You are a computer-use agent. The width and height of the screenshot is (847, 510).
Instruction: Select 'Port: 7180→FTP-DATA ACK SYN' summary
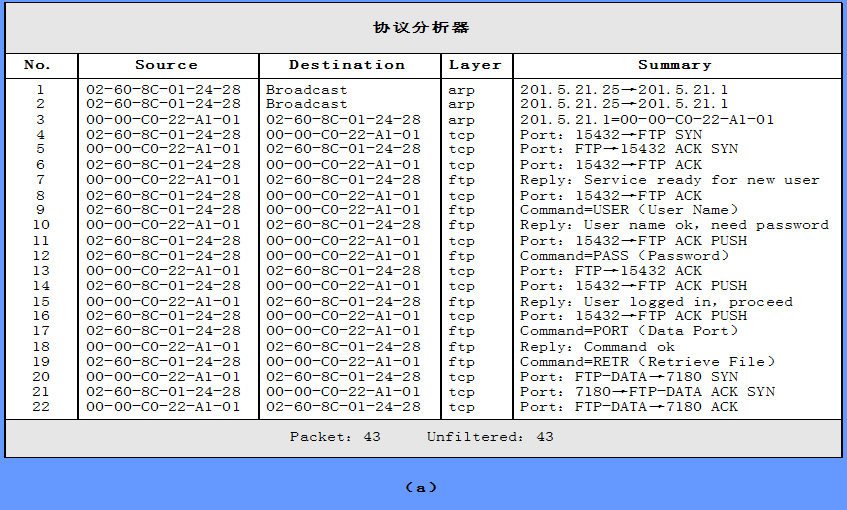(x=647, y=392)
